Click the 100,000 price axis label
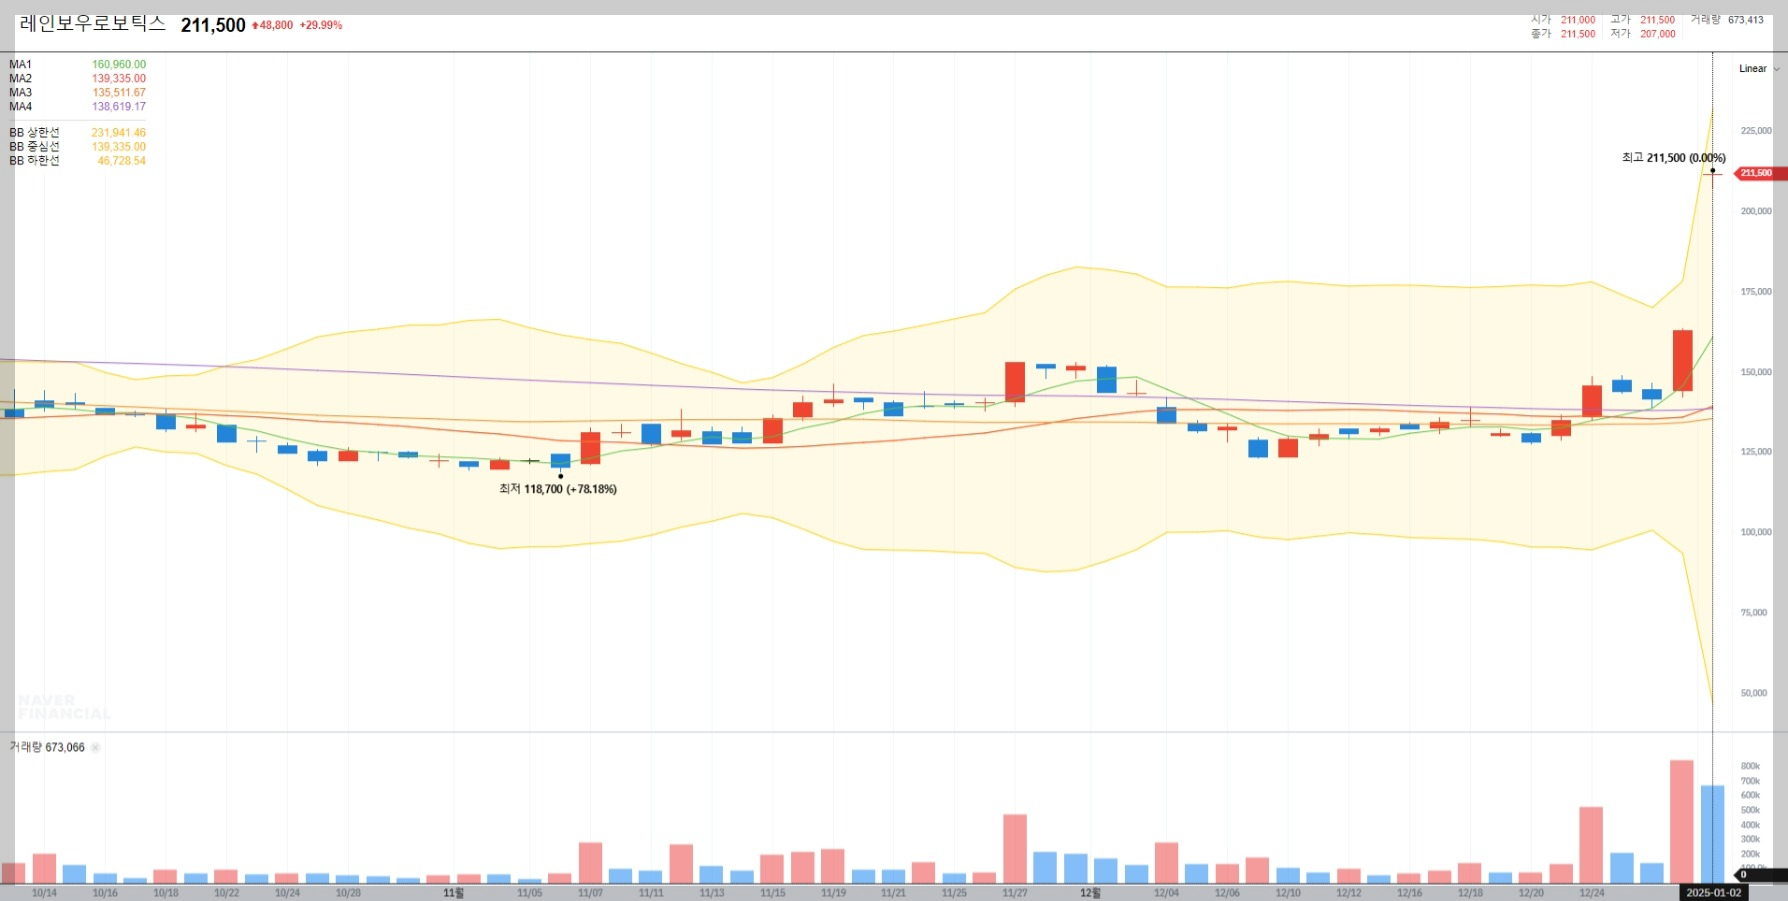This screenshot has width=1788, height=901. pos(1756,532)
